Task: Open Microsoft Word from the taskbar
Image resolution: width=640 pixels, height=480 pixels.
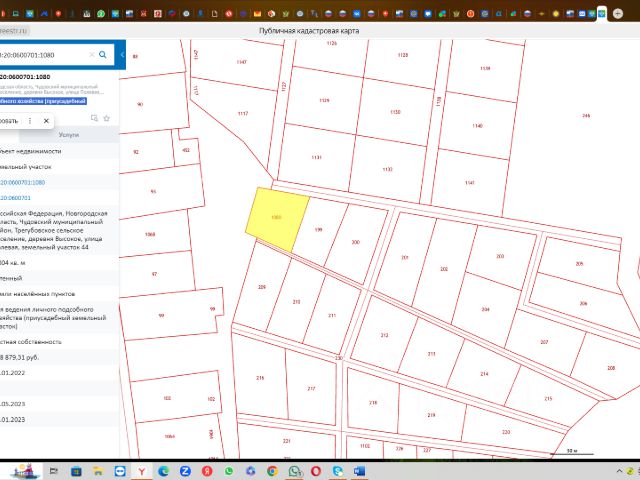Action: click(x=359, y=471)
